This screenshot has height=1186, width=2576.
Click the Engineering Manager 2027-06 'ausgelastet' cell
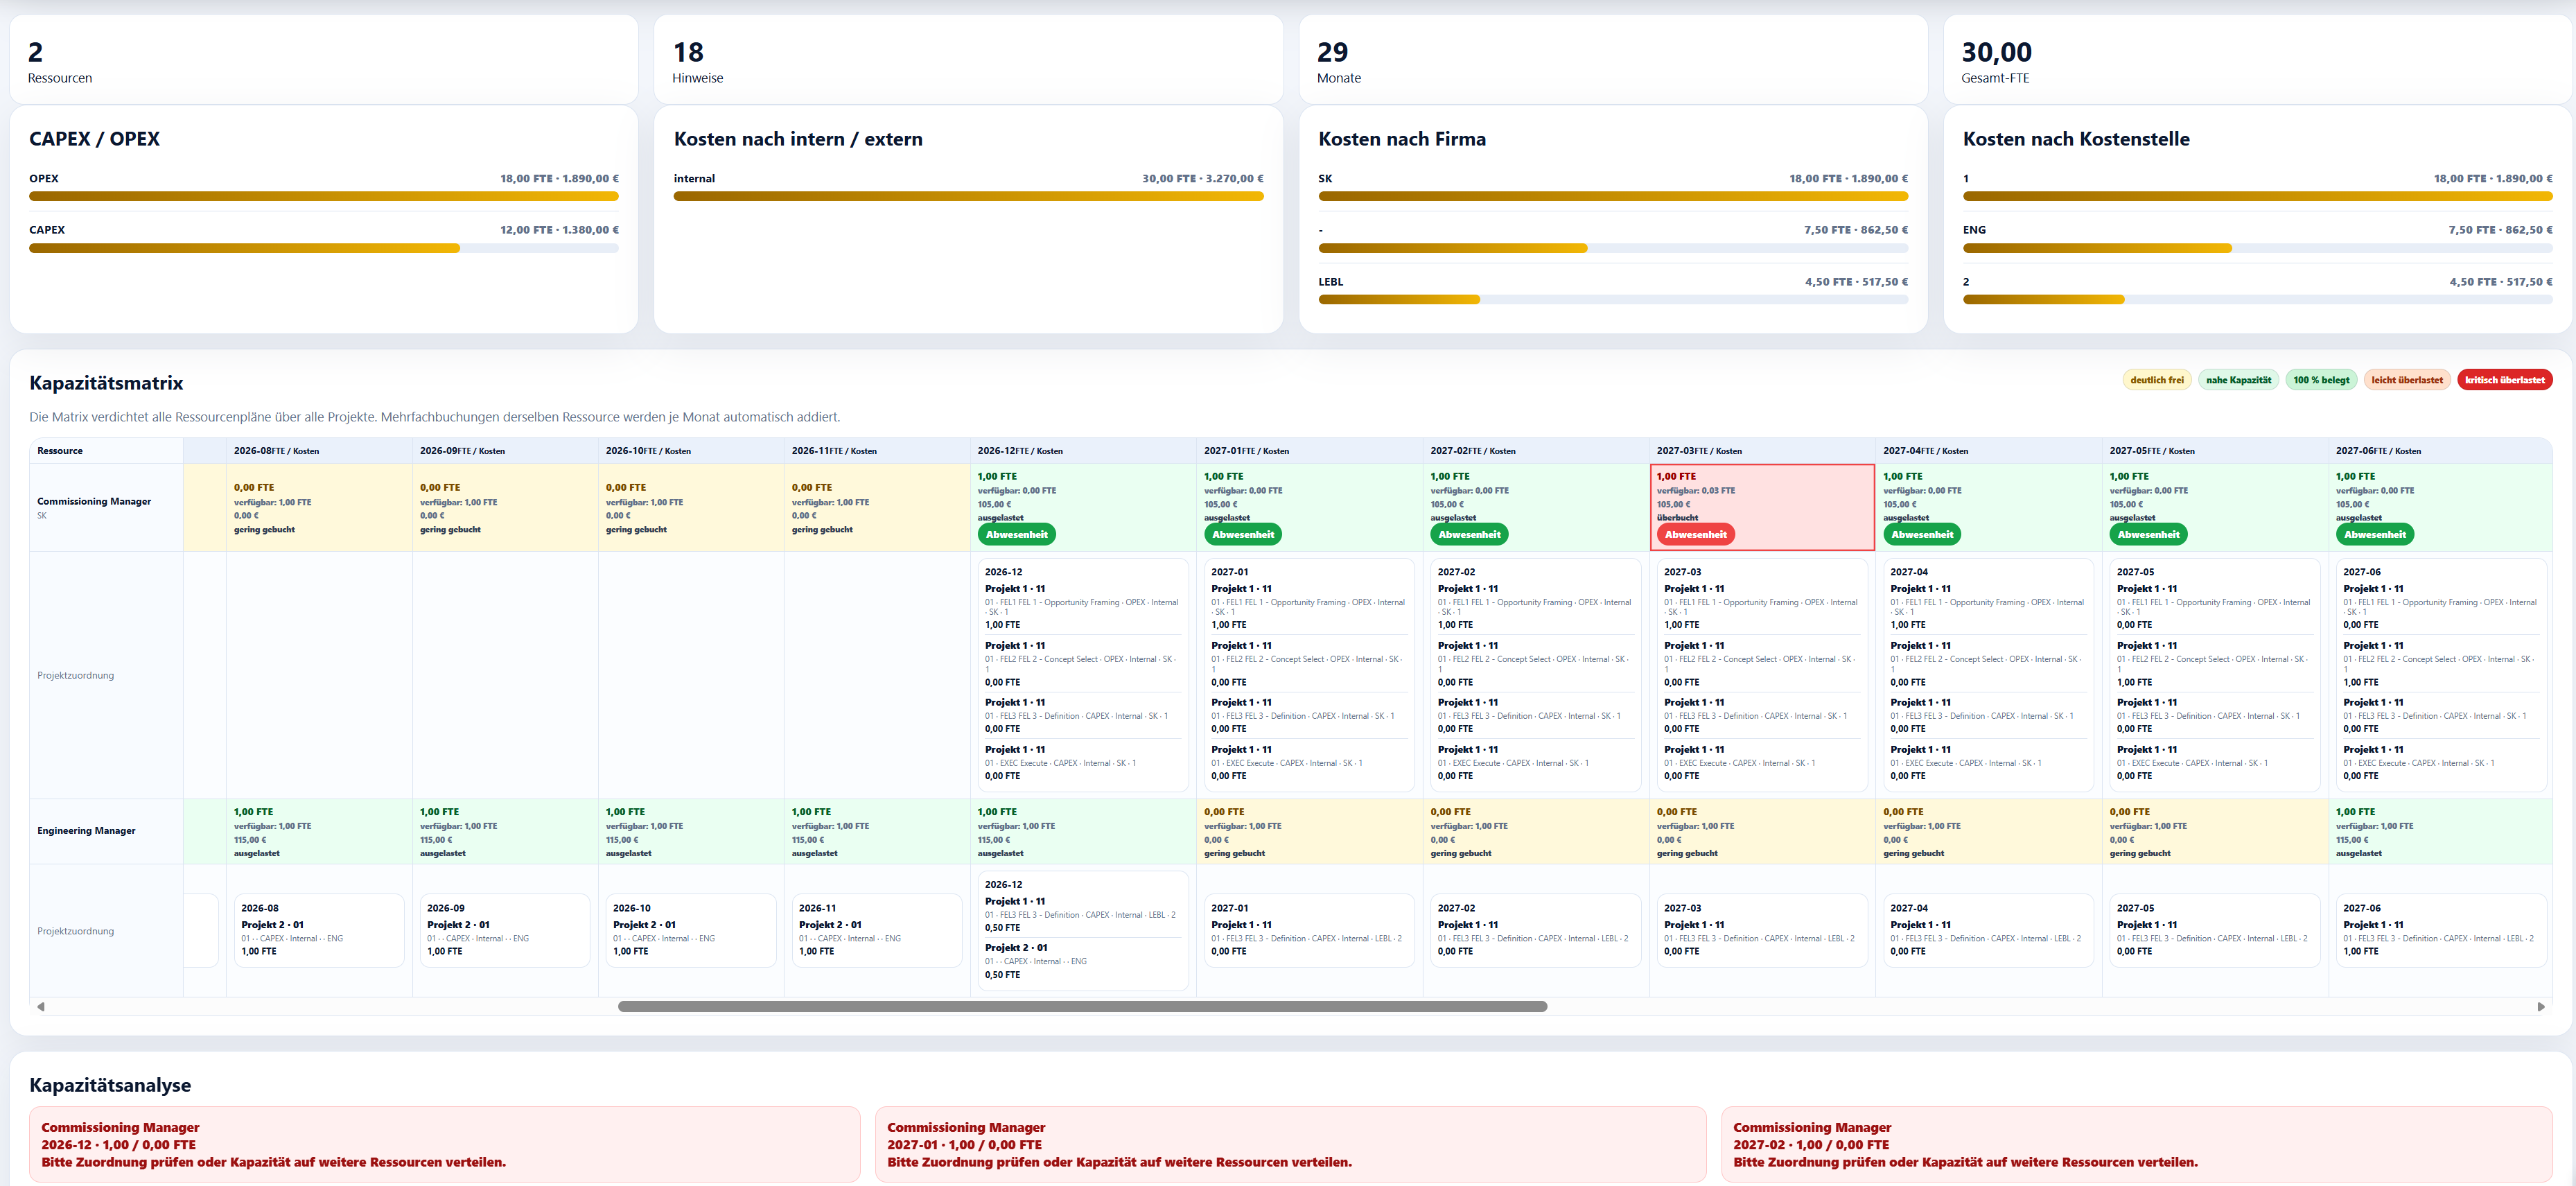click(x=2440, y=832)
